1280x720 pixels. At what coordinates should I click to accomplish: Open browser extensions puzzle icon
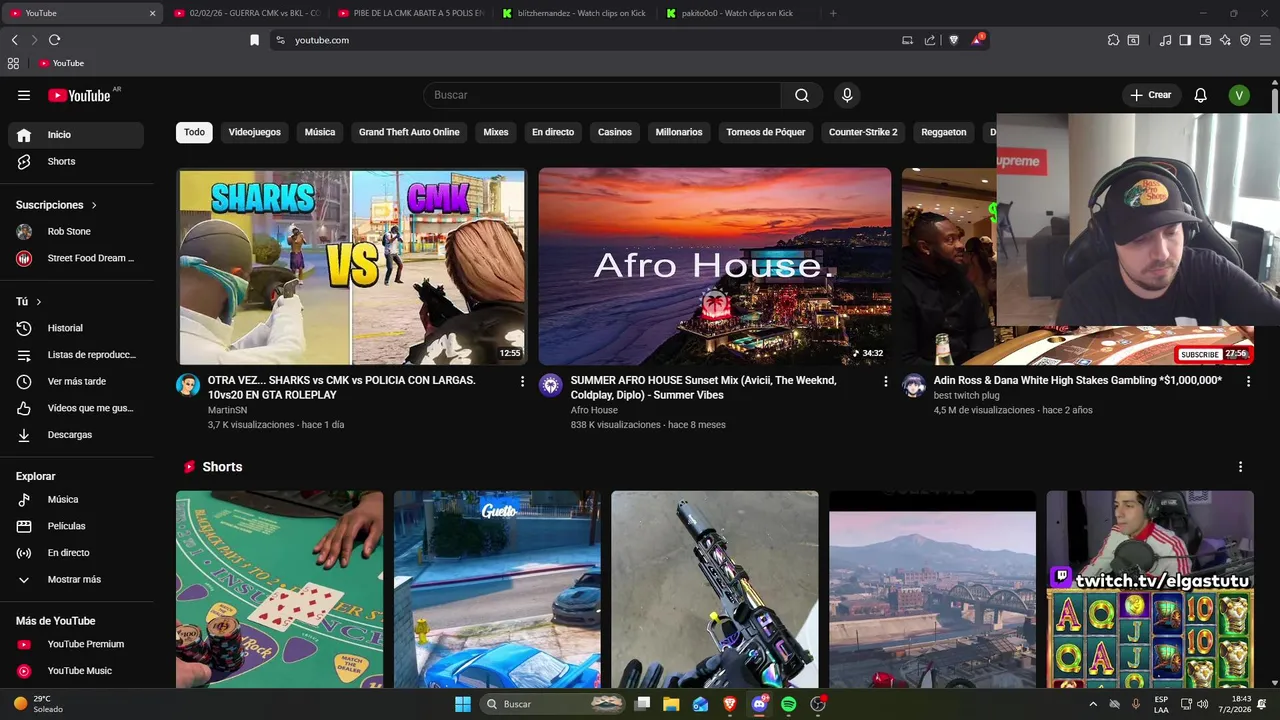click(x=1113, y=40)
